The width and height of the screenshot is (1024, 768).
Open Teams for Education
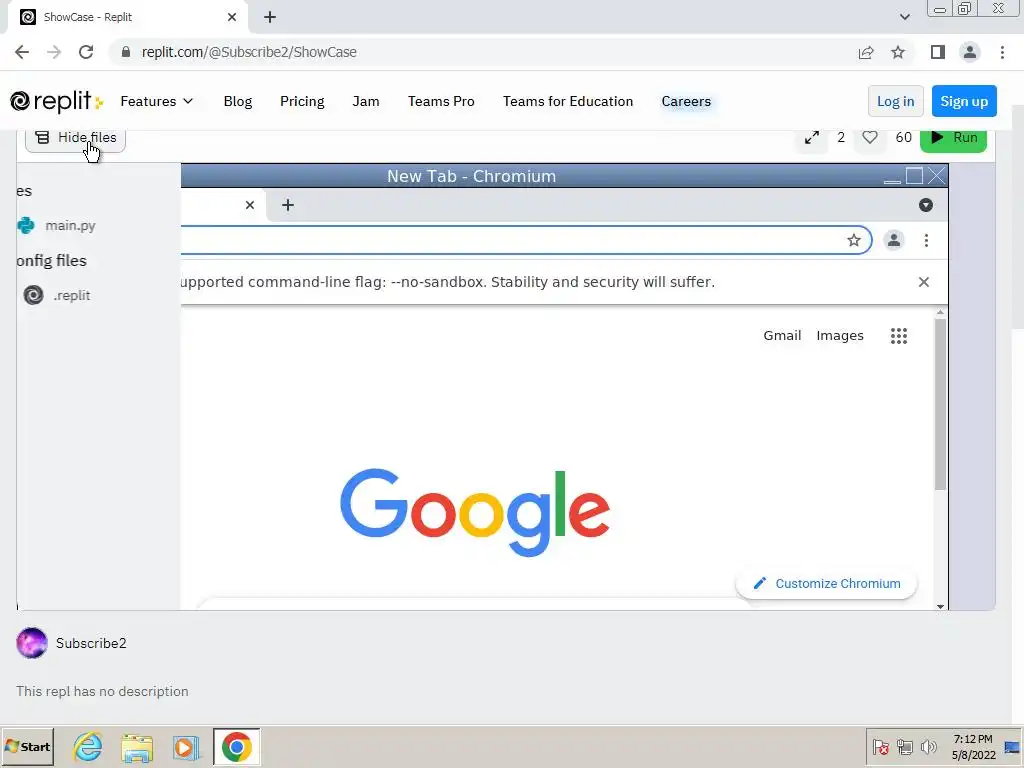pos(568,101)
